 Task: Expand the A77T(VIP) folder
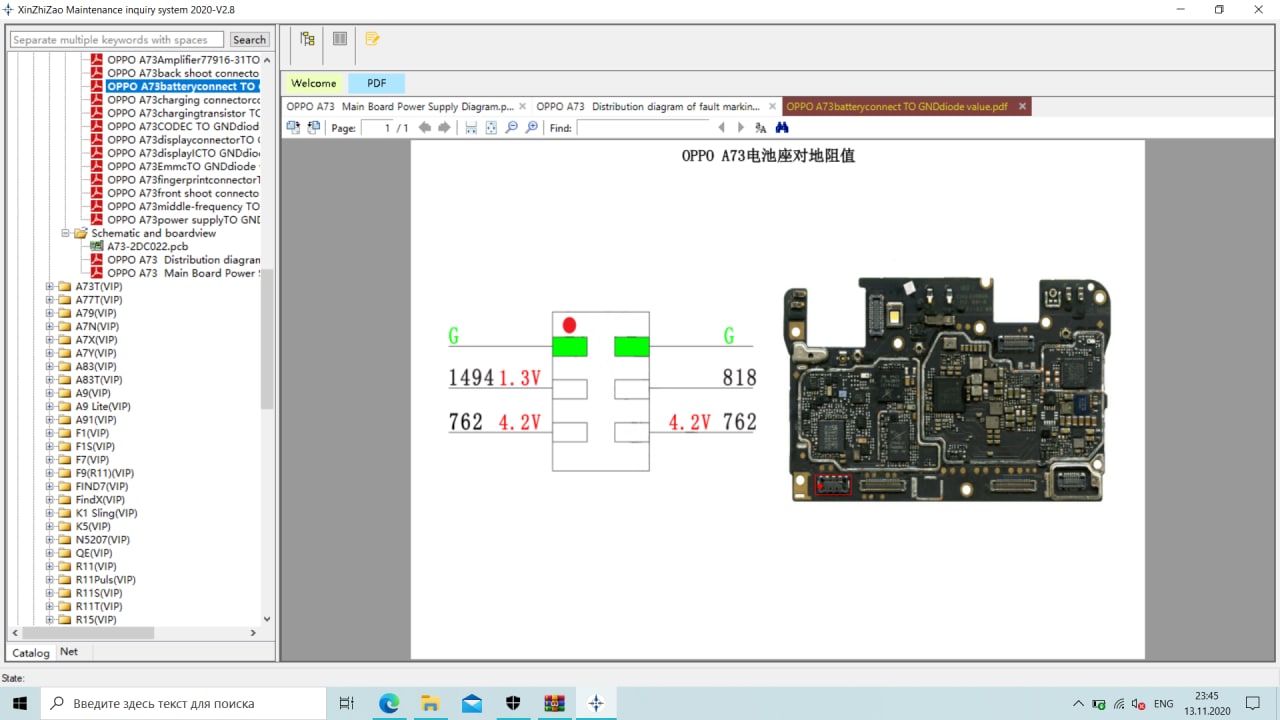pos(50,300)
